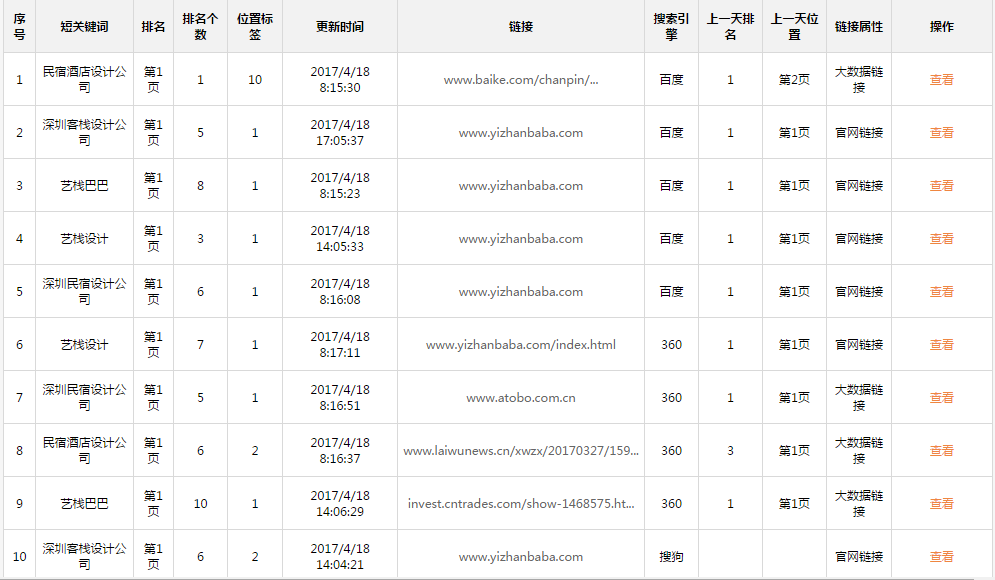The width and height of the screenshot is (995, 580).
Task: Click www.yizhanbaba.com/index.html link
Action: click(x=520, y=345)
